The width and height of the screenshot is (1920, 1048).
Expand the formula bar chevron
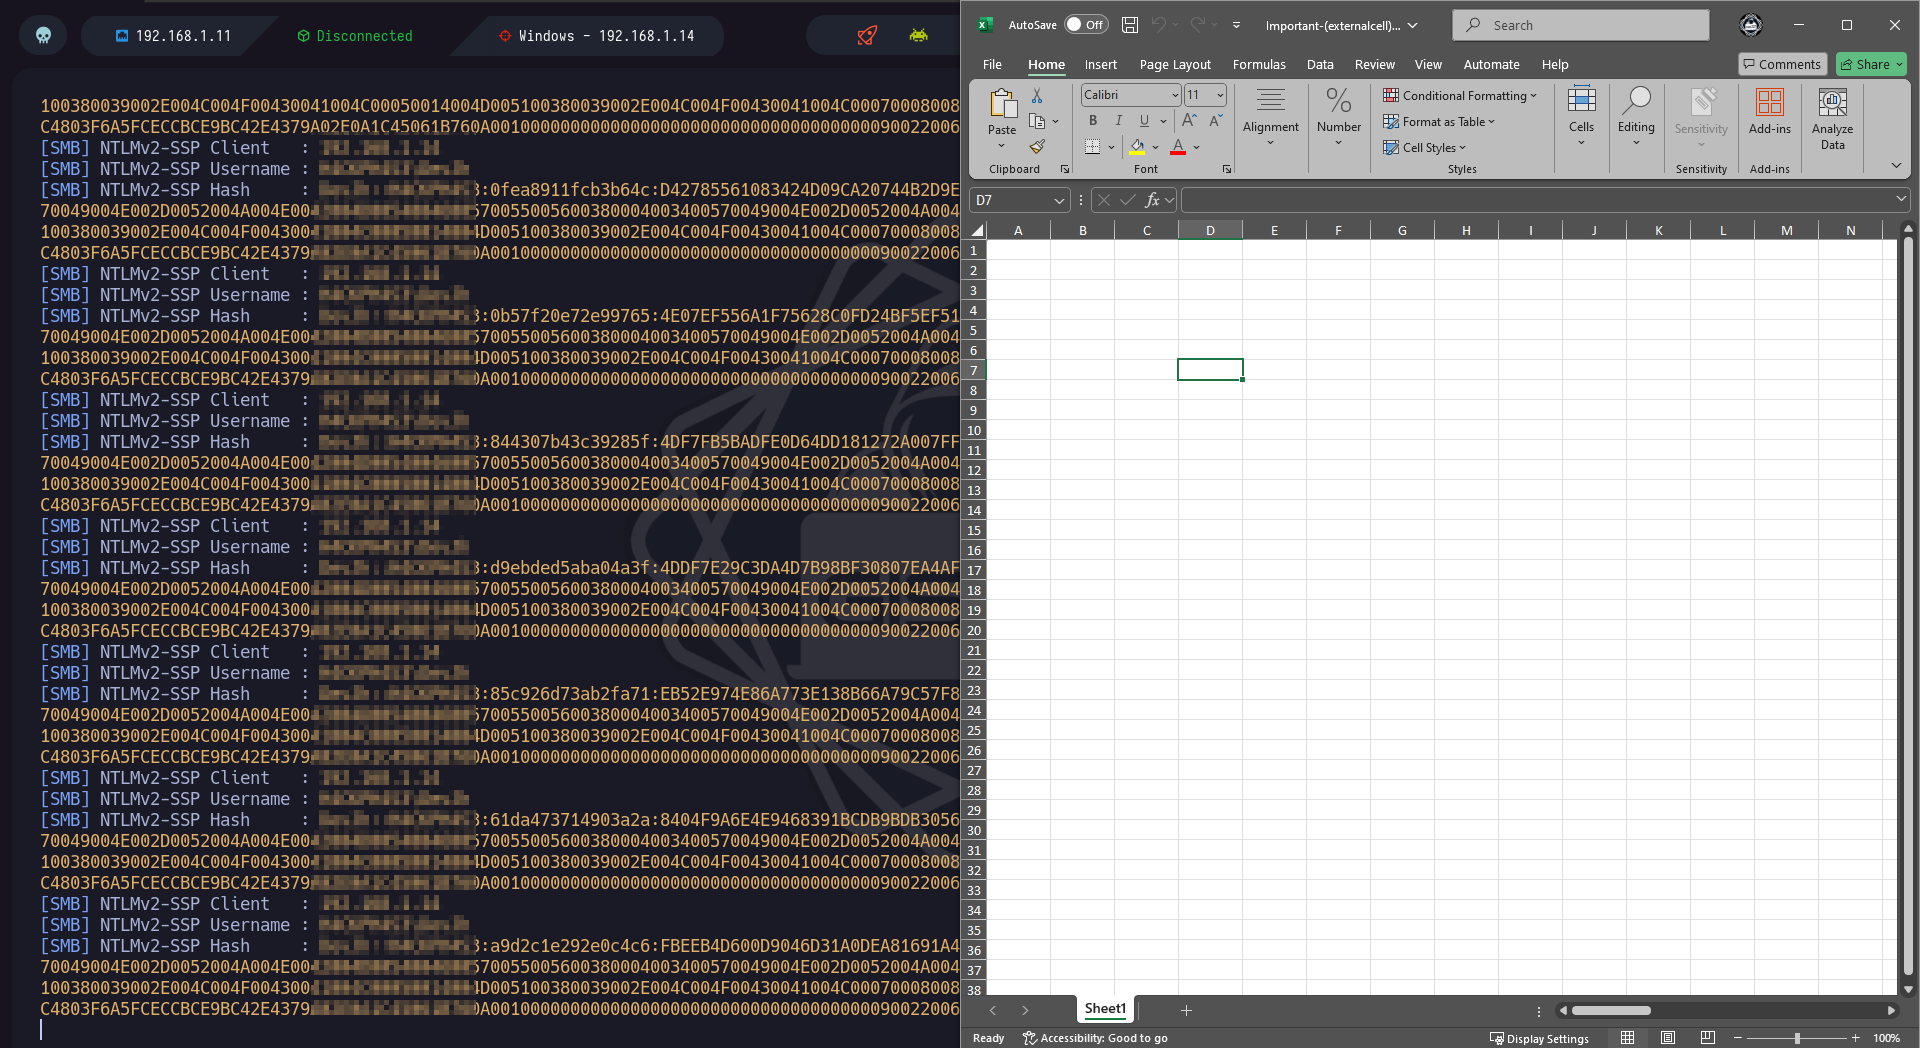[x=1901, y=200]
